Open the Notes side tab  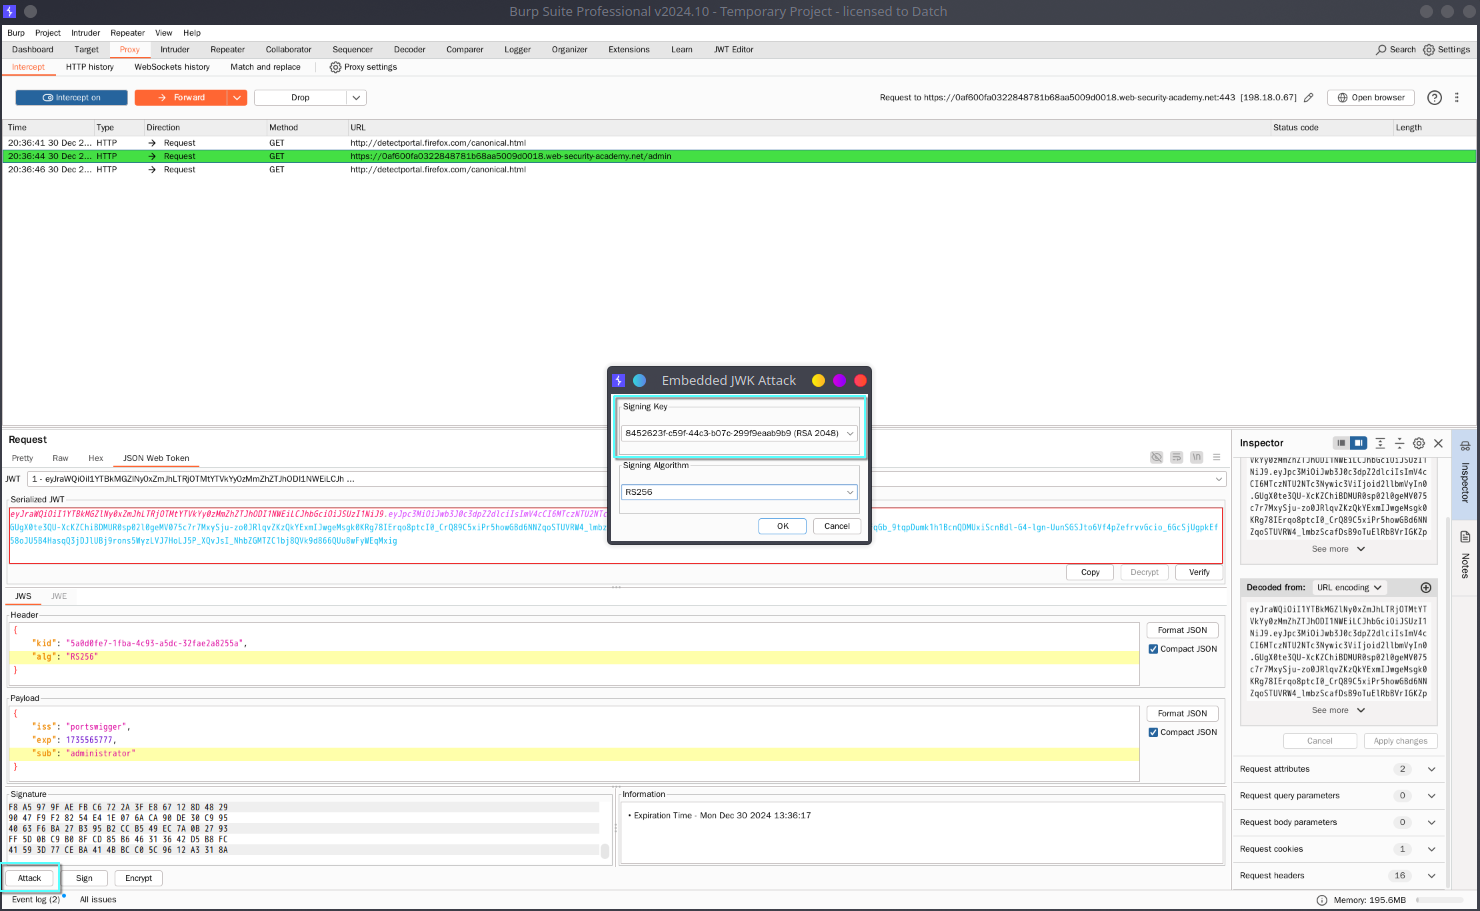click(1465, 555)
